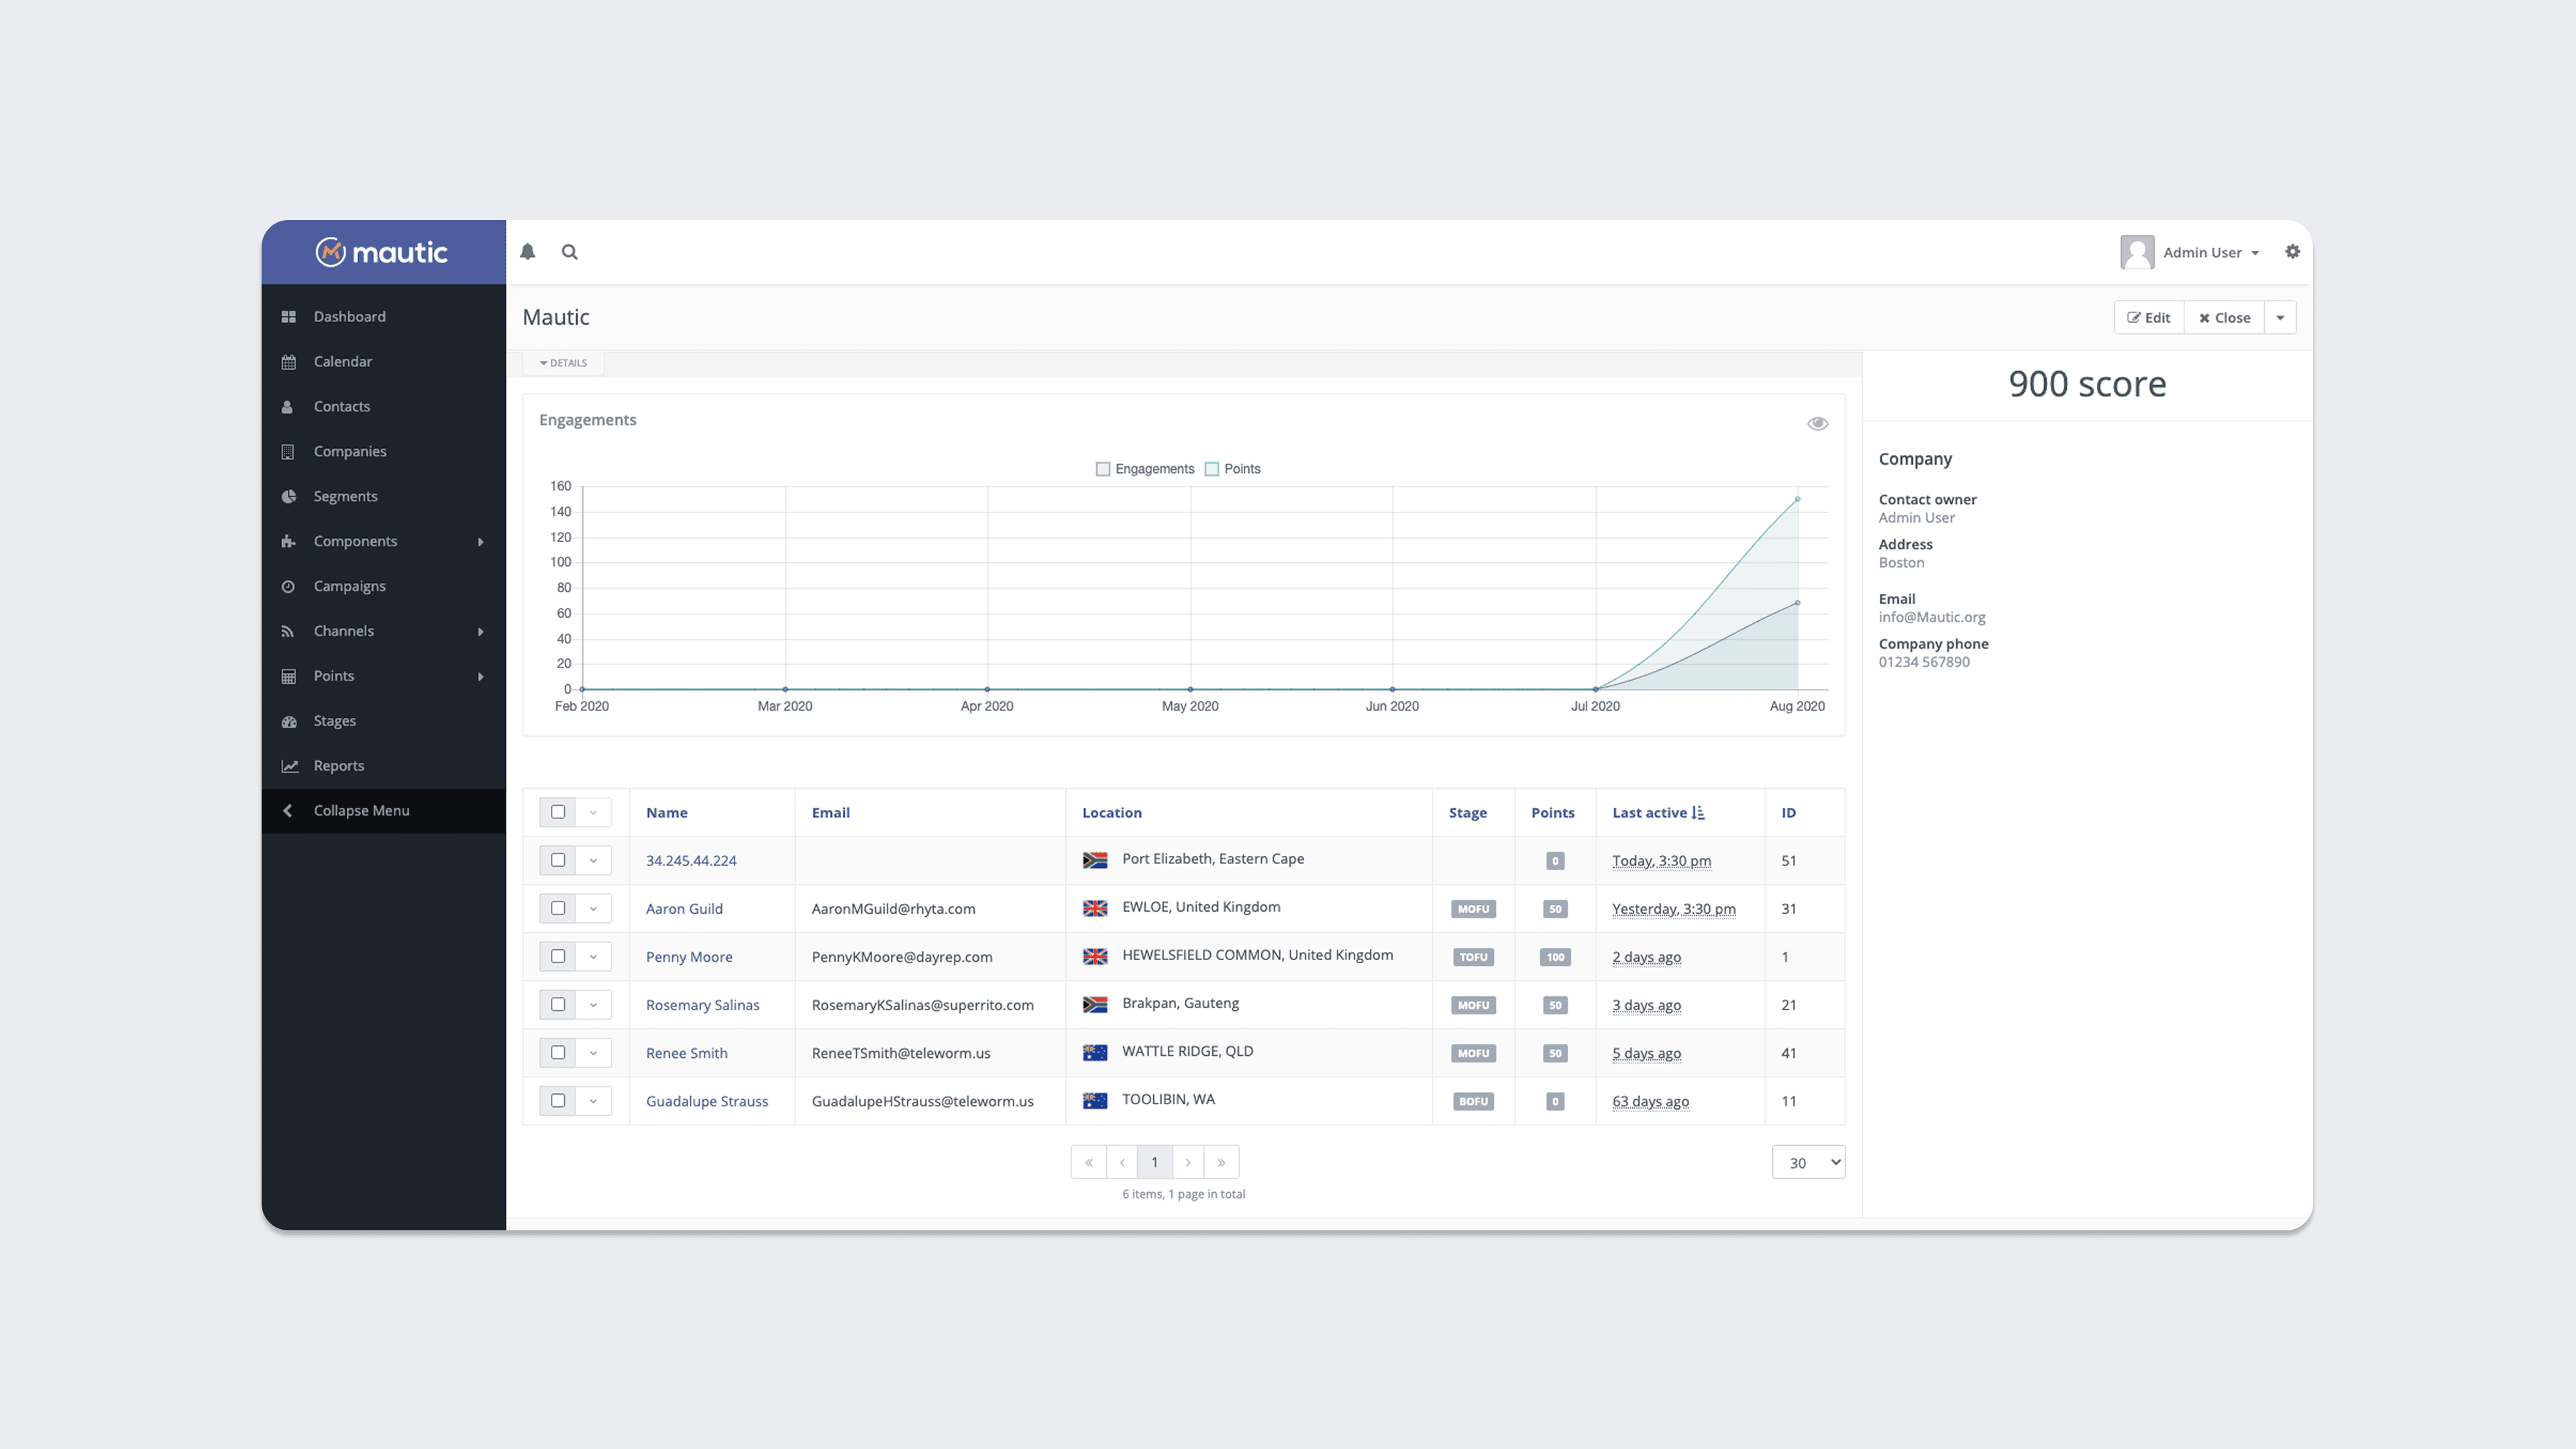Screen dimensions: 2576x1449
Task: Open Campaigns in sidebar
Action: coord(383,587)
